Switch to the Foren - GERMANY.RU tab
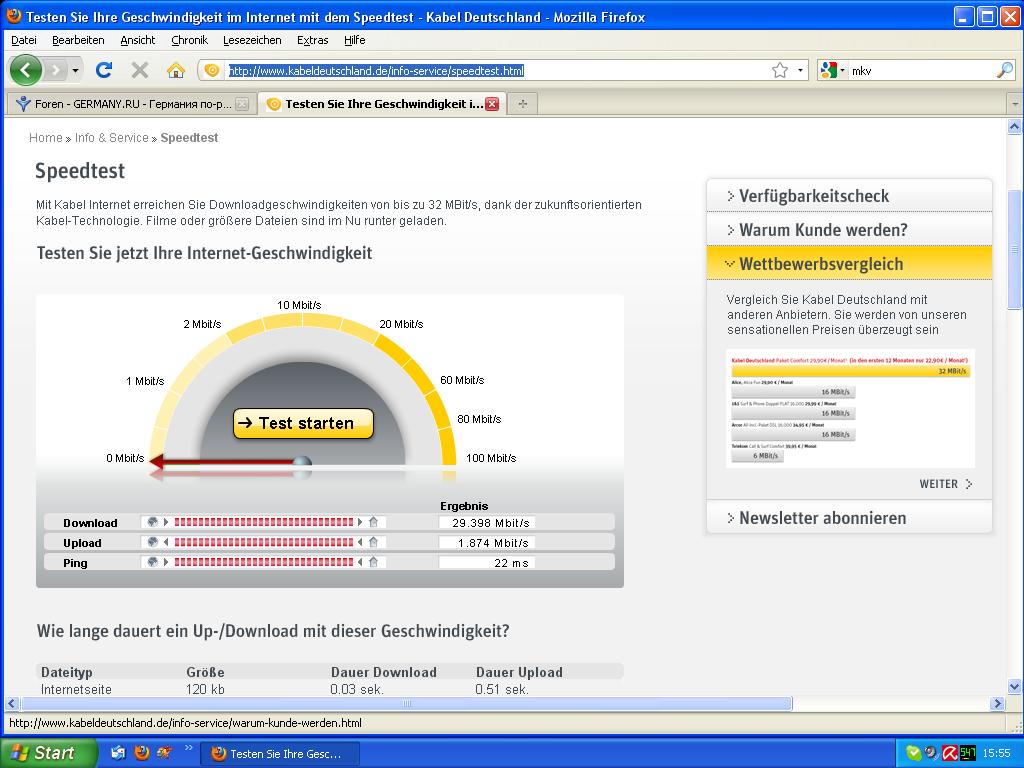 (130, 104)
